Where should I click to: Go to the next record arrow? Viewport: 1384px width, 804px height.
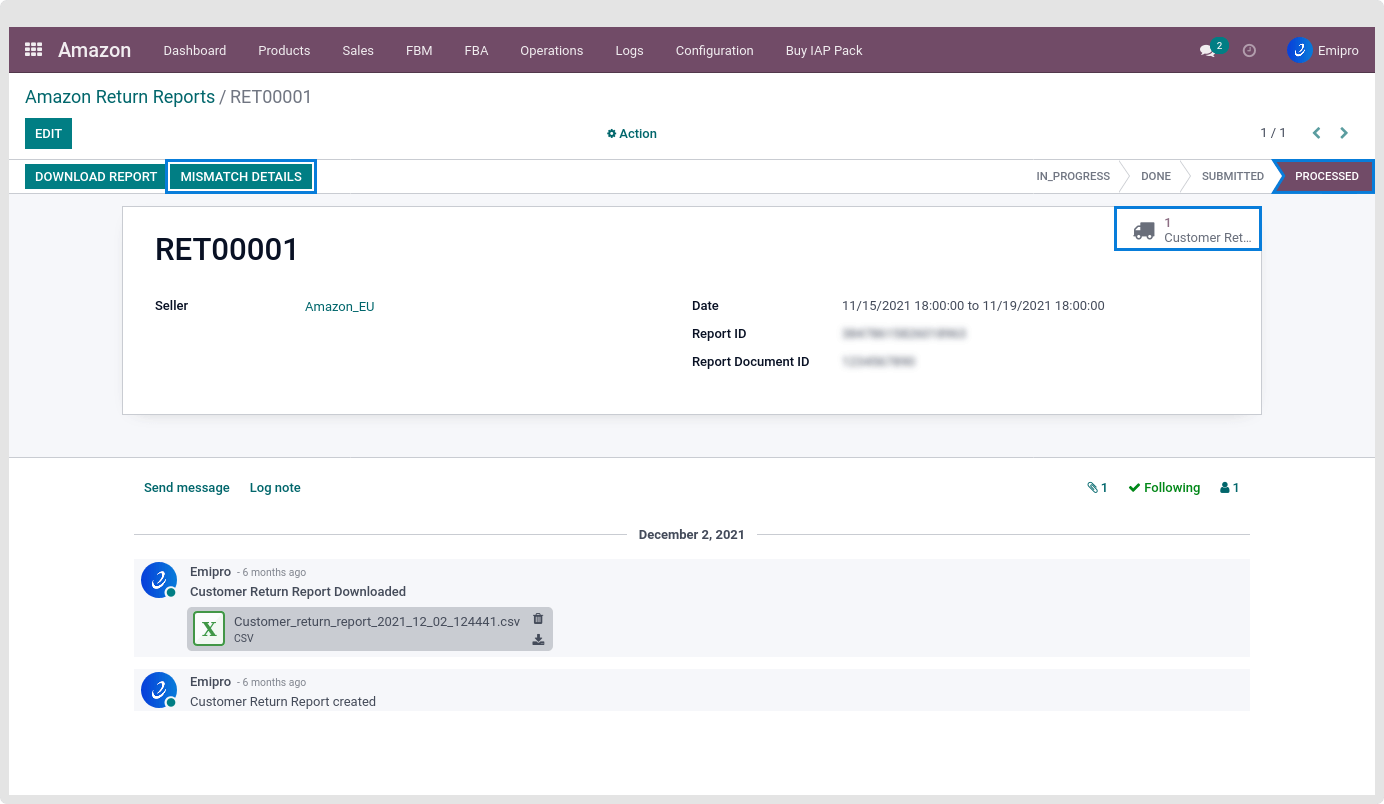(1344, 133)
